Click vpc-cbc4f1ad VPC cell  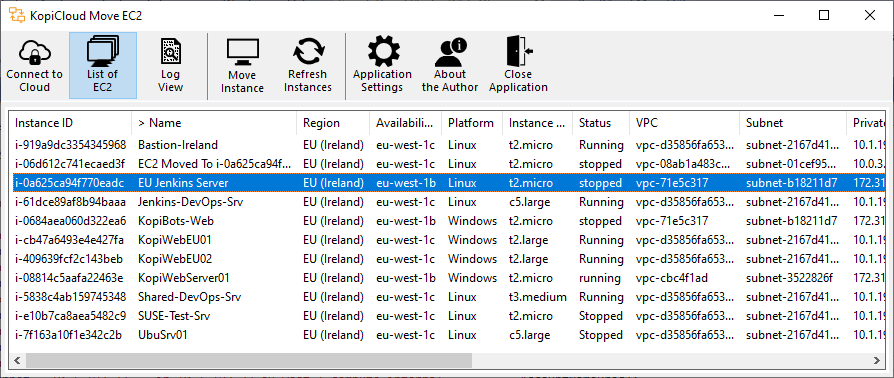tap(672, 278)
